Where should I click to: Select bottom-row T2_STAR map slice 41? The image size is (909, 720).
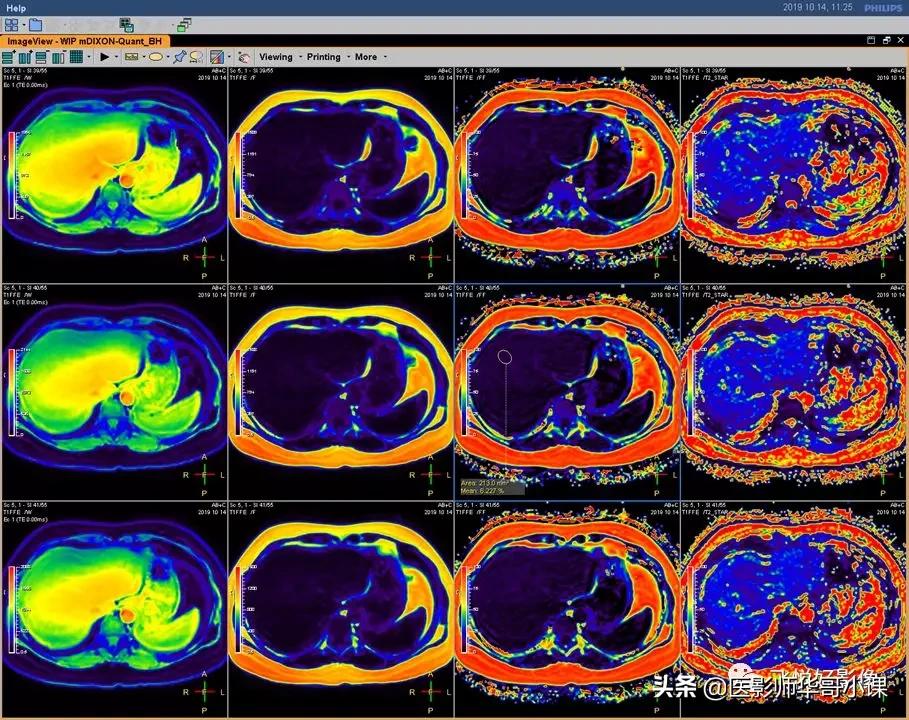(x=794, y=609)
